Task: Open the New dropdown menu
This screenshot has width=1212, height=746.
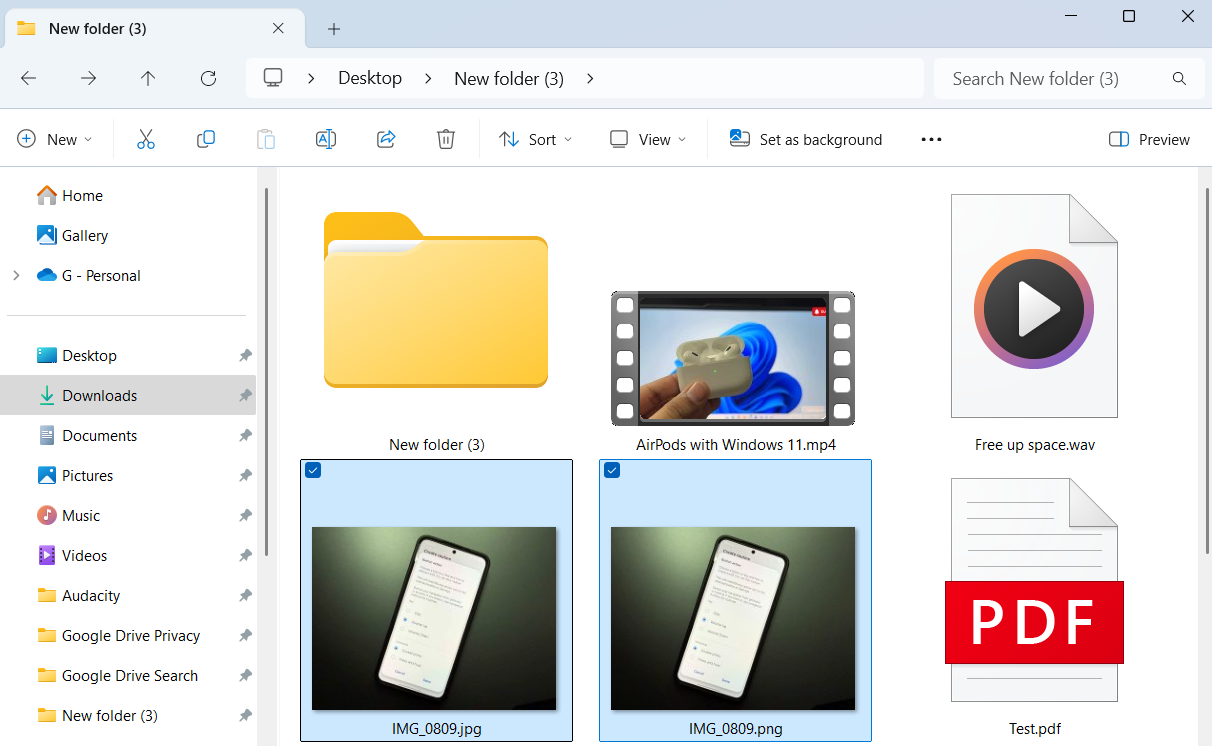Action: pyautogui.click(x=55, y=139)
